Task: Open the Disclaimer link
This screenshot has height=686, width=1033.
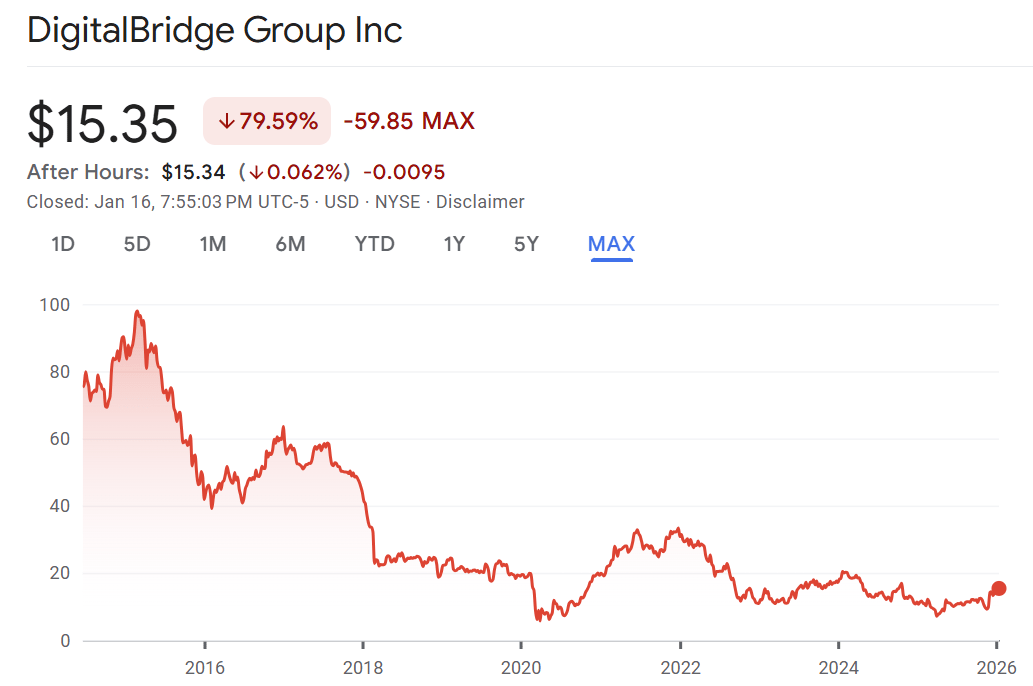Action: click(481, 201)
